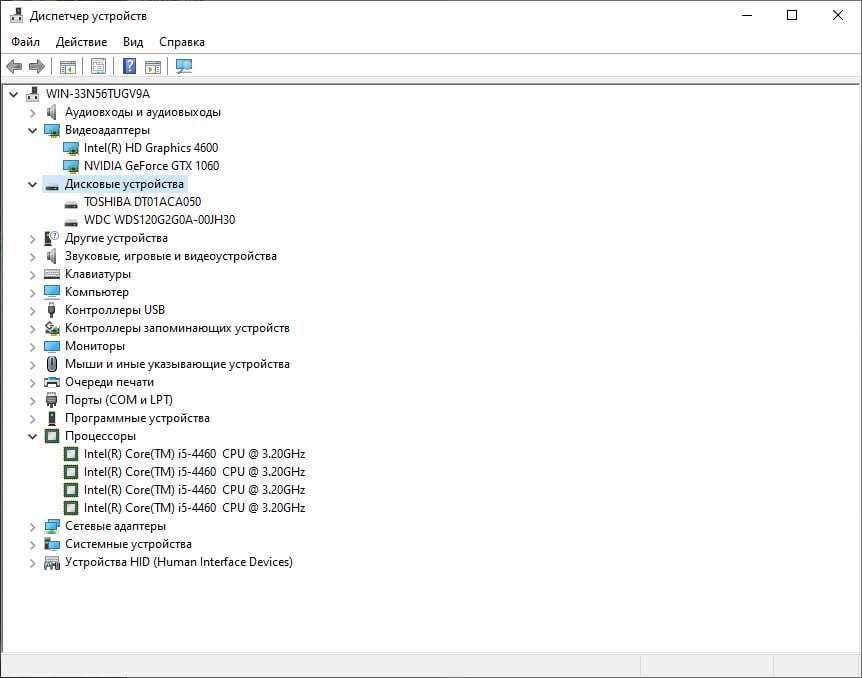Select Intel(R) HD Graphics 4600 text
The width and height of the screenshot is (862, 678).
pos(151,148)
